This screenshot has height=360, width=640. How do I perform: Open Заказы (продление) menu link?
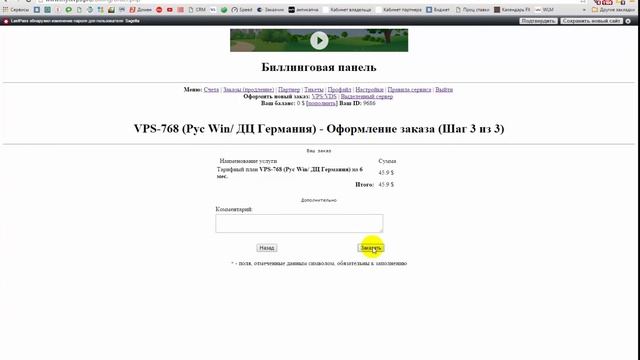point(249,89)
